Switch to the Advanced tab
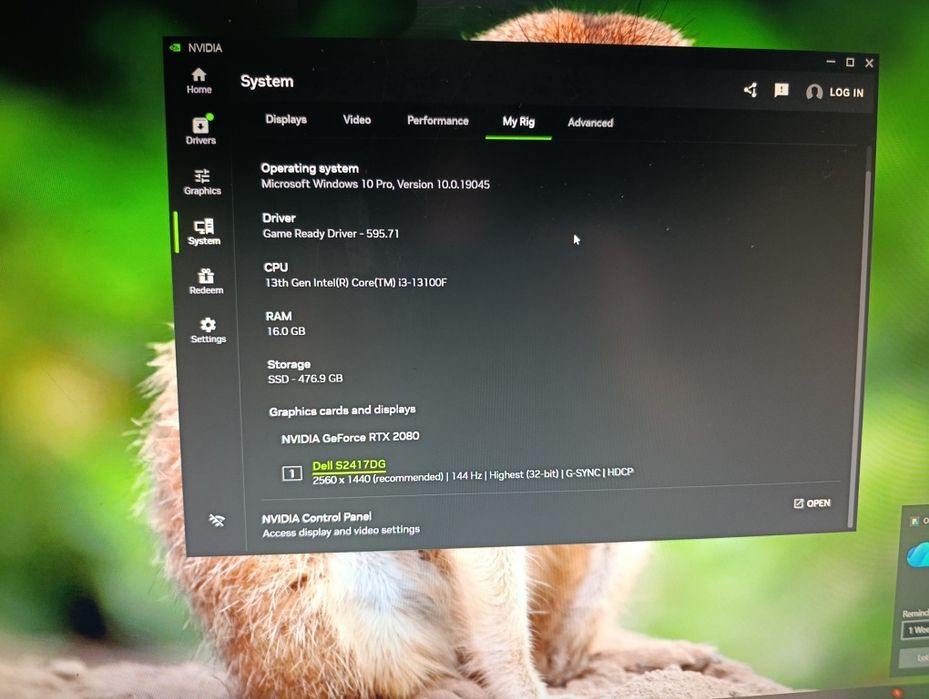 590,123
